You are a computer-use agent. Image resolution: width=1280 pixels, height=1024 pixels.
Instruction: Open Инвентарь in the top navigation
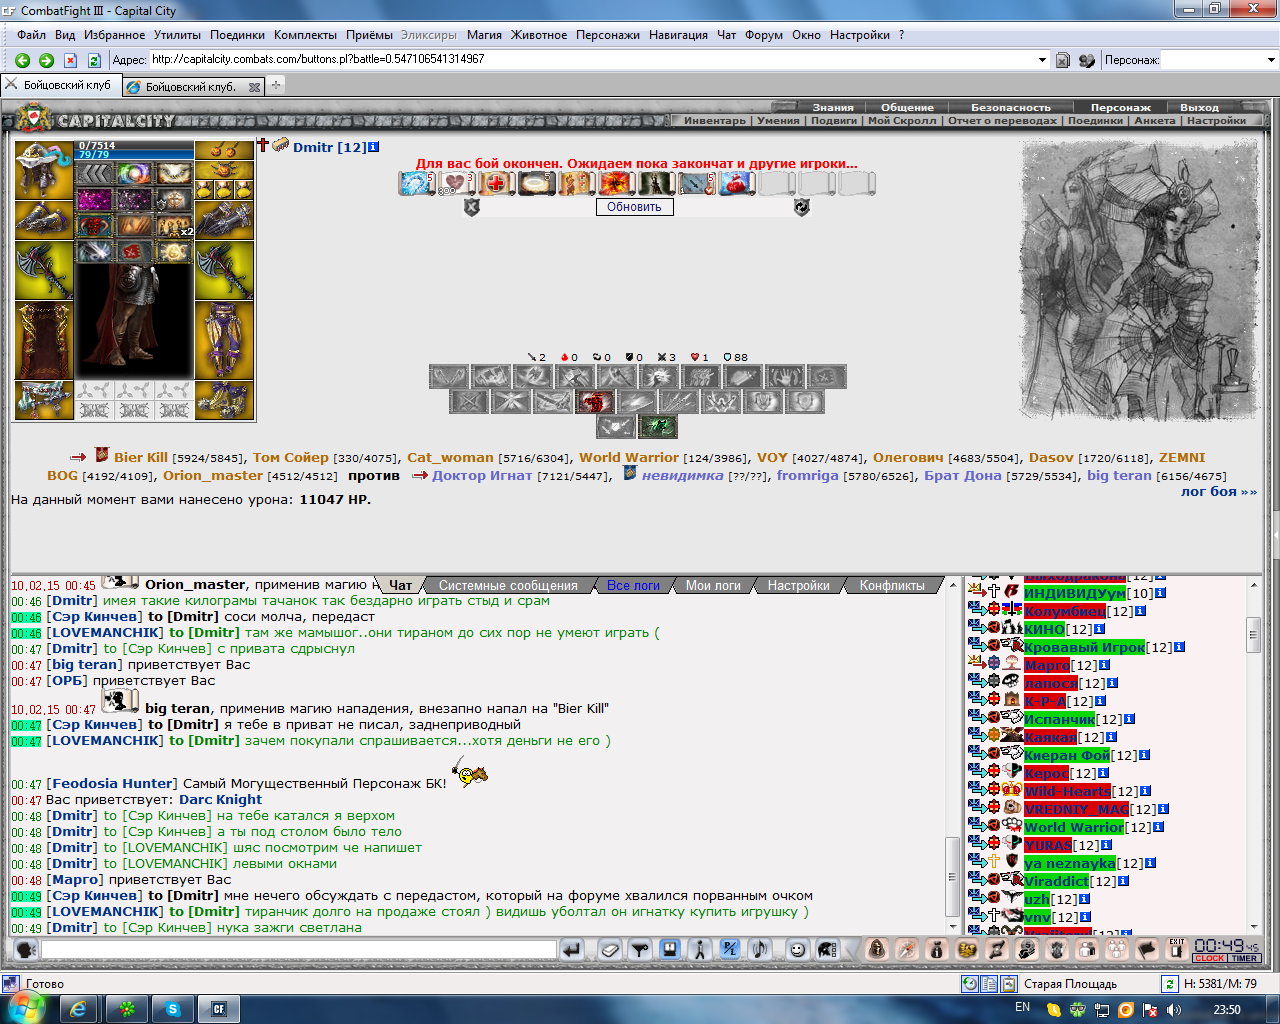coord(715,120)
